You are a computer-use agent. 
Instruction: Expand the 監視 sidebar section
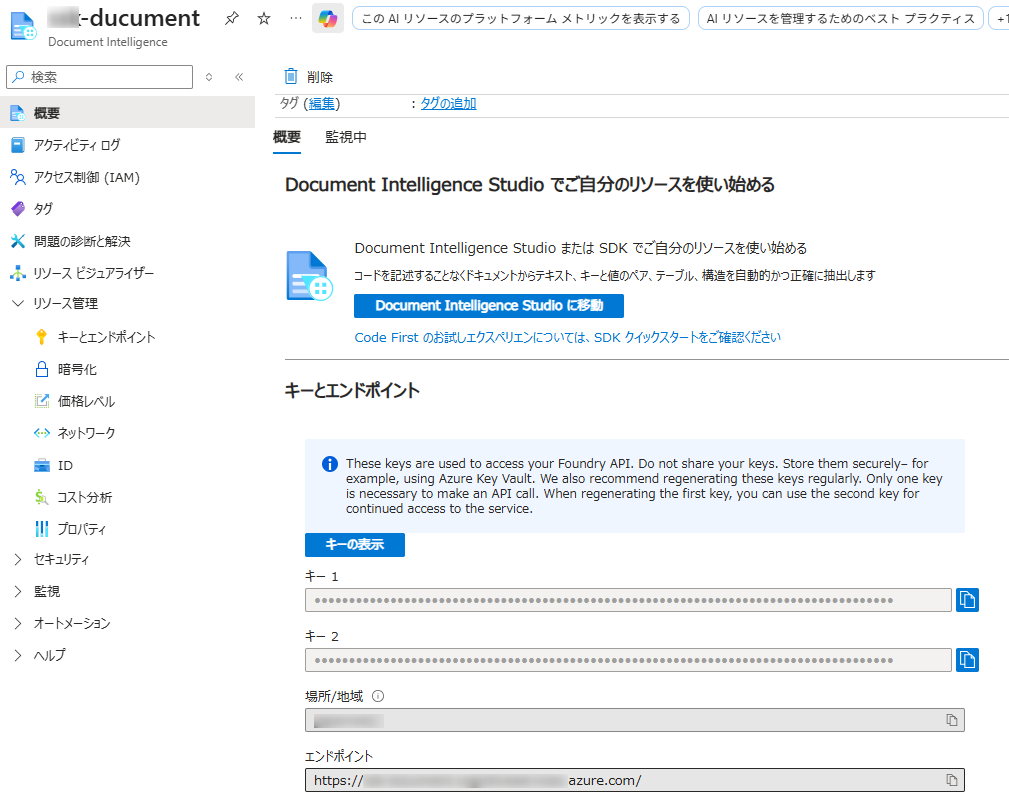(x=18, y=592)
